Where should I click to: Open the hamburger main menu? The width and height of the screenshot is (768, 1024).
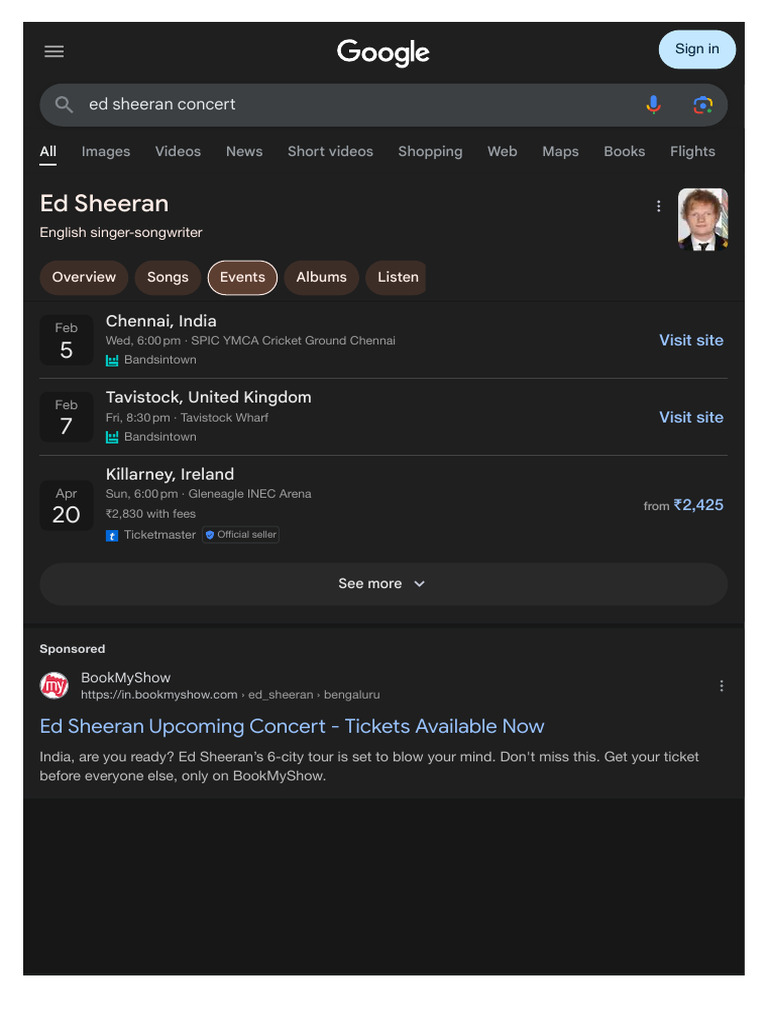point(54,51)
